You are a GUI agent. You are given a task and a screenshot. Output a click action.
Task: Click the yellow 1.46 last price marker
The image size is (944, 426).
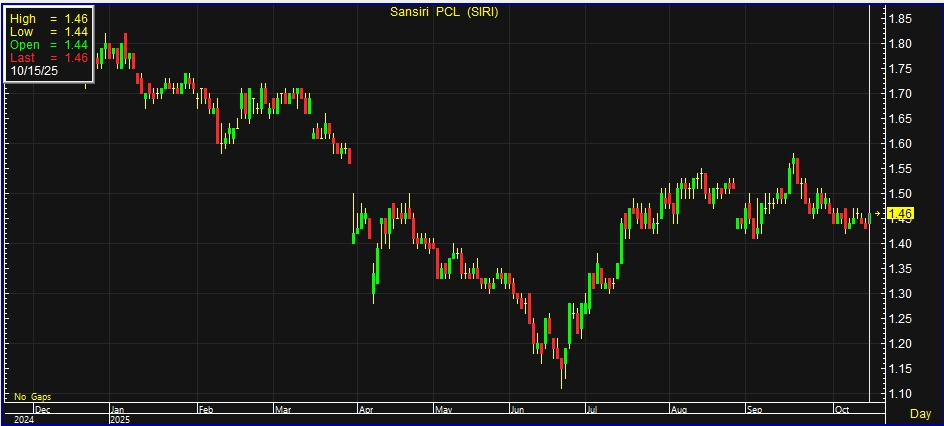pyautogui.click(x=901, y=213)
